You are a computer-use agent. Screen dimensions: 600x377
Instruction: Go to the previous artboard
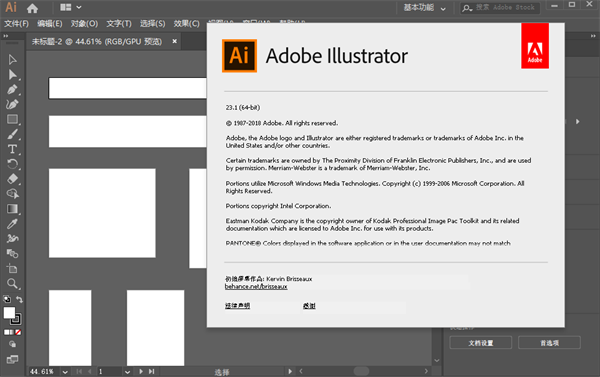[90, 371]
